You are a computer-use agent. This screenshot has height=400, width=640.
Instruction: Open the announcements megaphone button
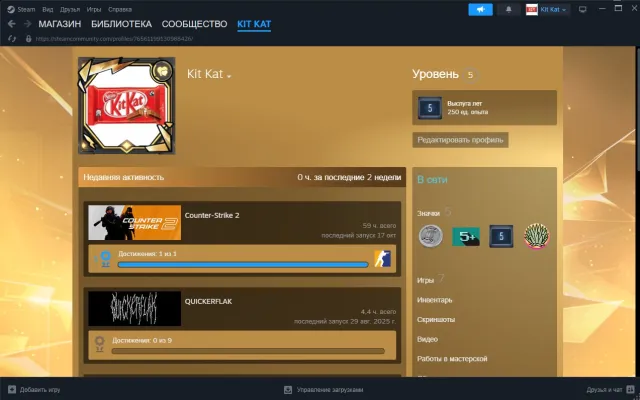point(480,9)
